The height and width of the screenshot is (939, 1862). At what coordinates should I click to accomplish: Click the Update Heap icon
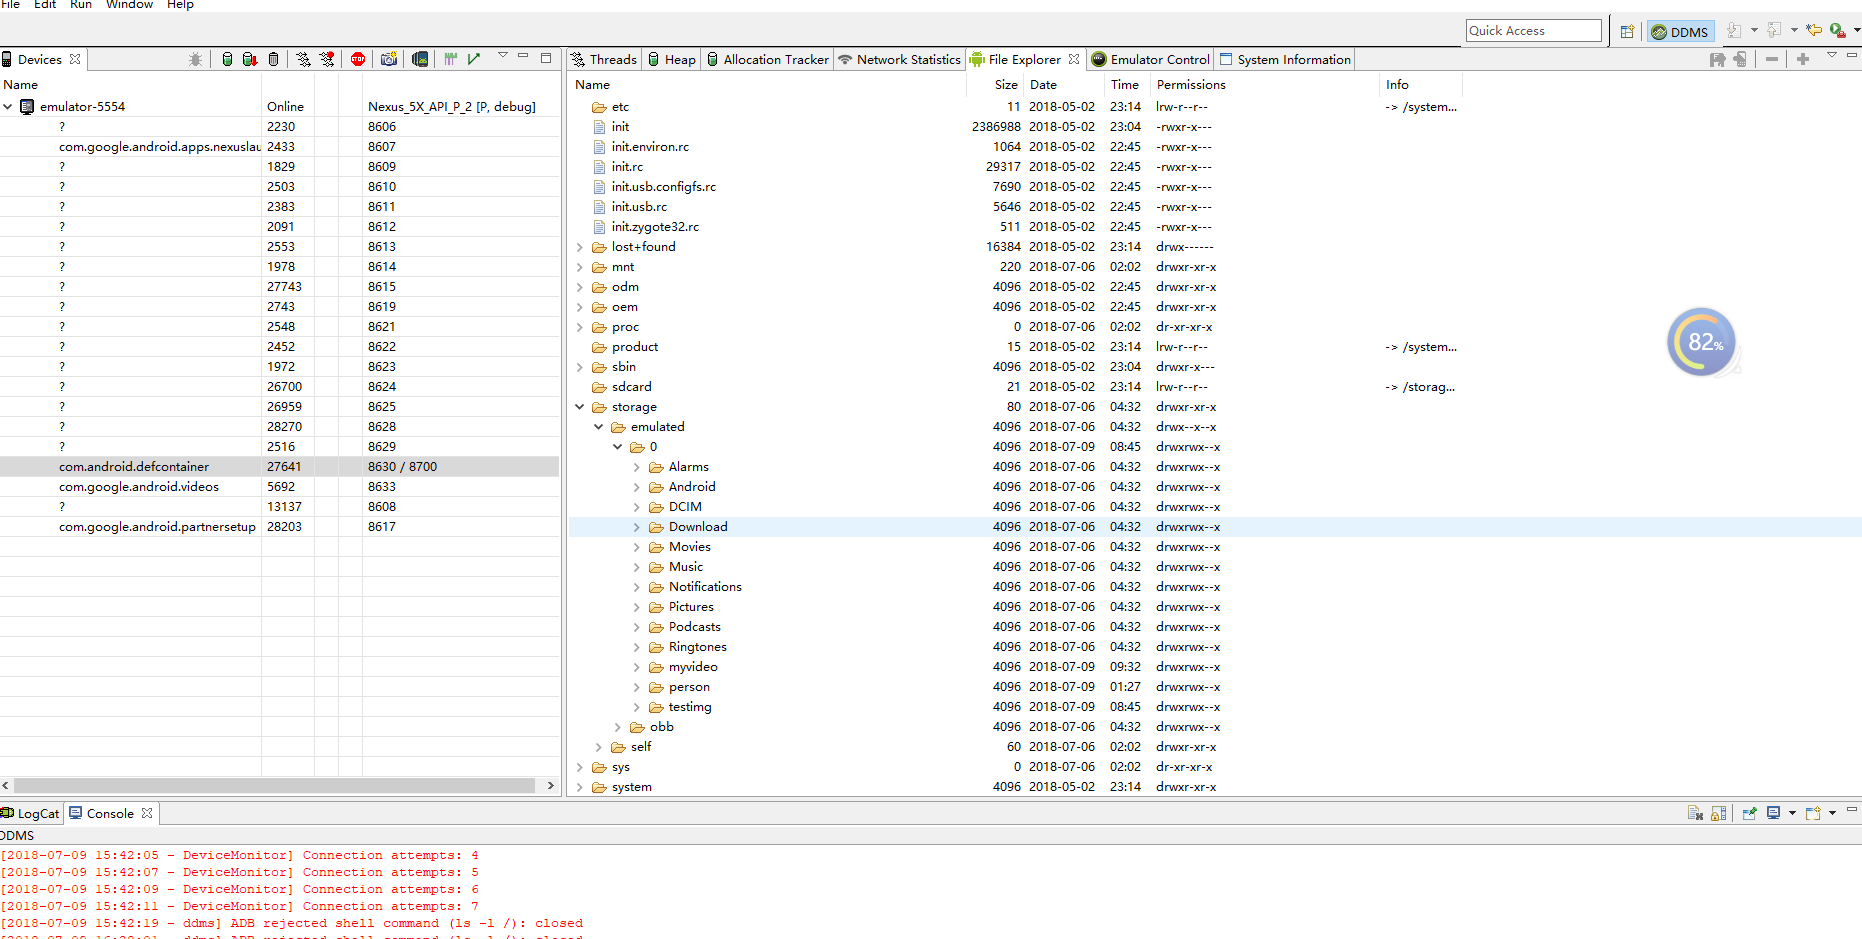tap(227, 59)
